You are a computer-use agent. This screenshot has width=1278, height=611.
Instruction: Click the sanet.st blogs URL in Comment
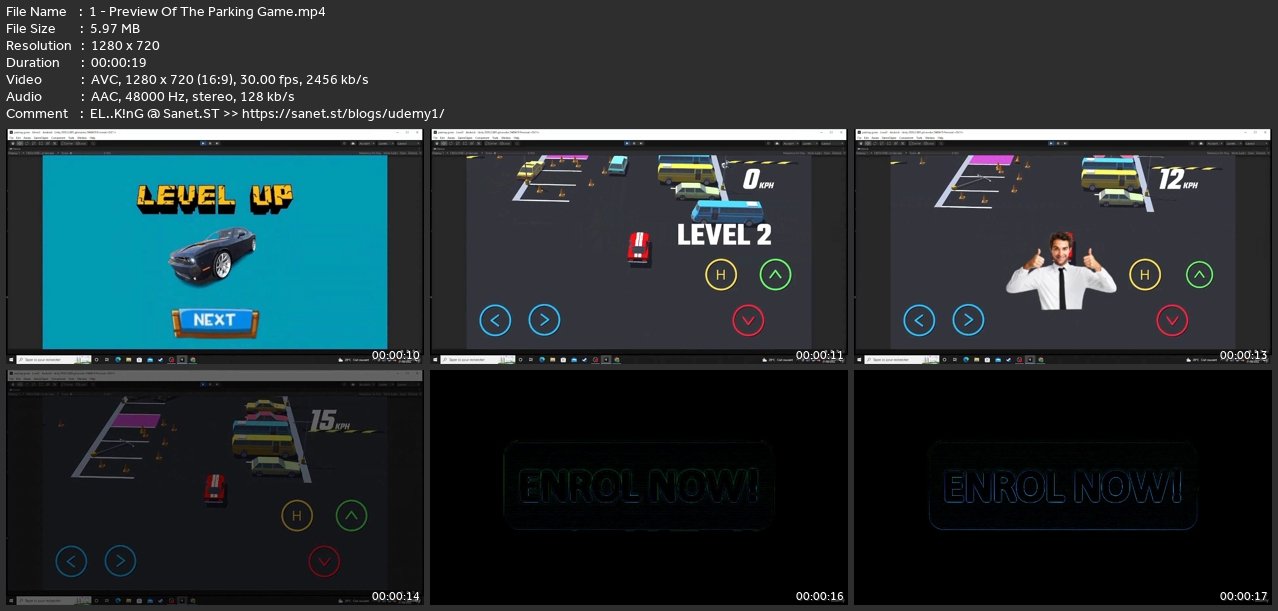click(x=343, y=113)
